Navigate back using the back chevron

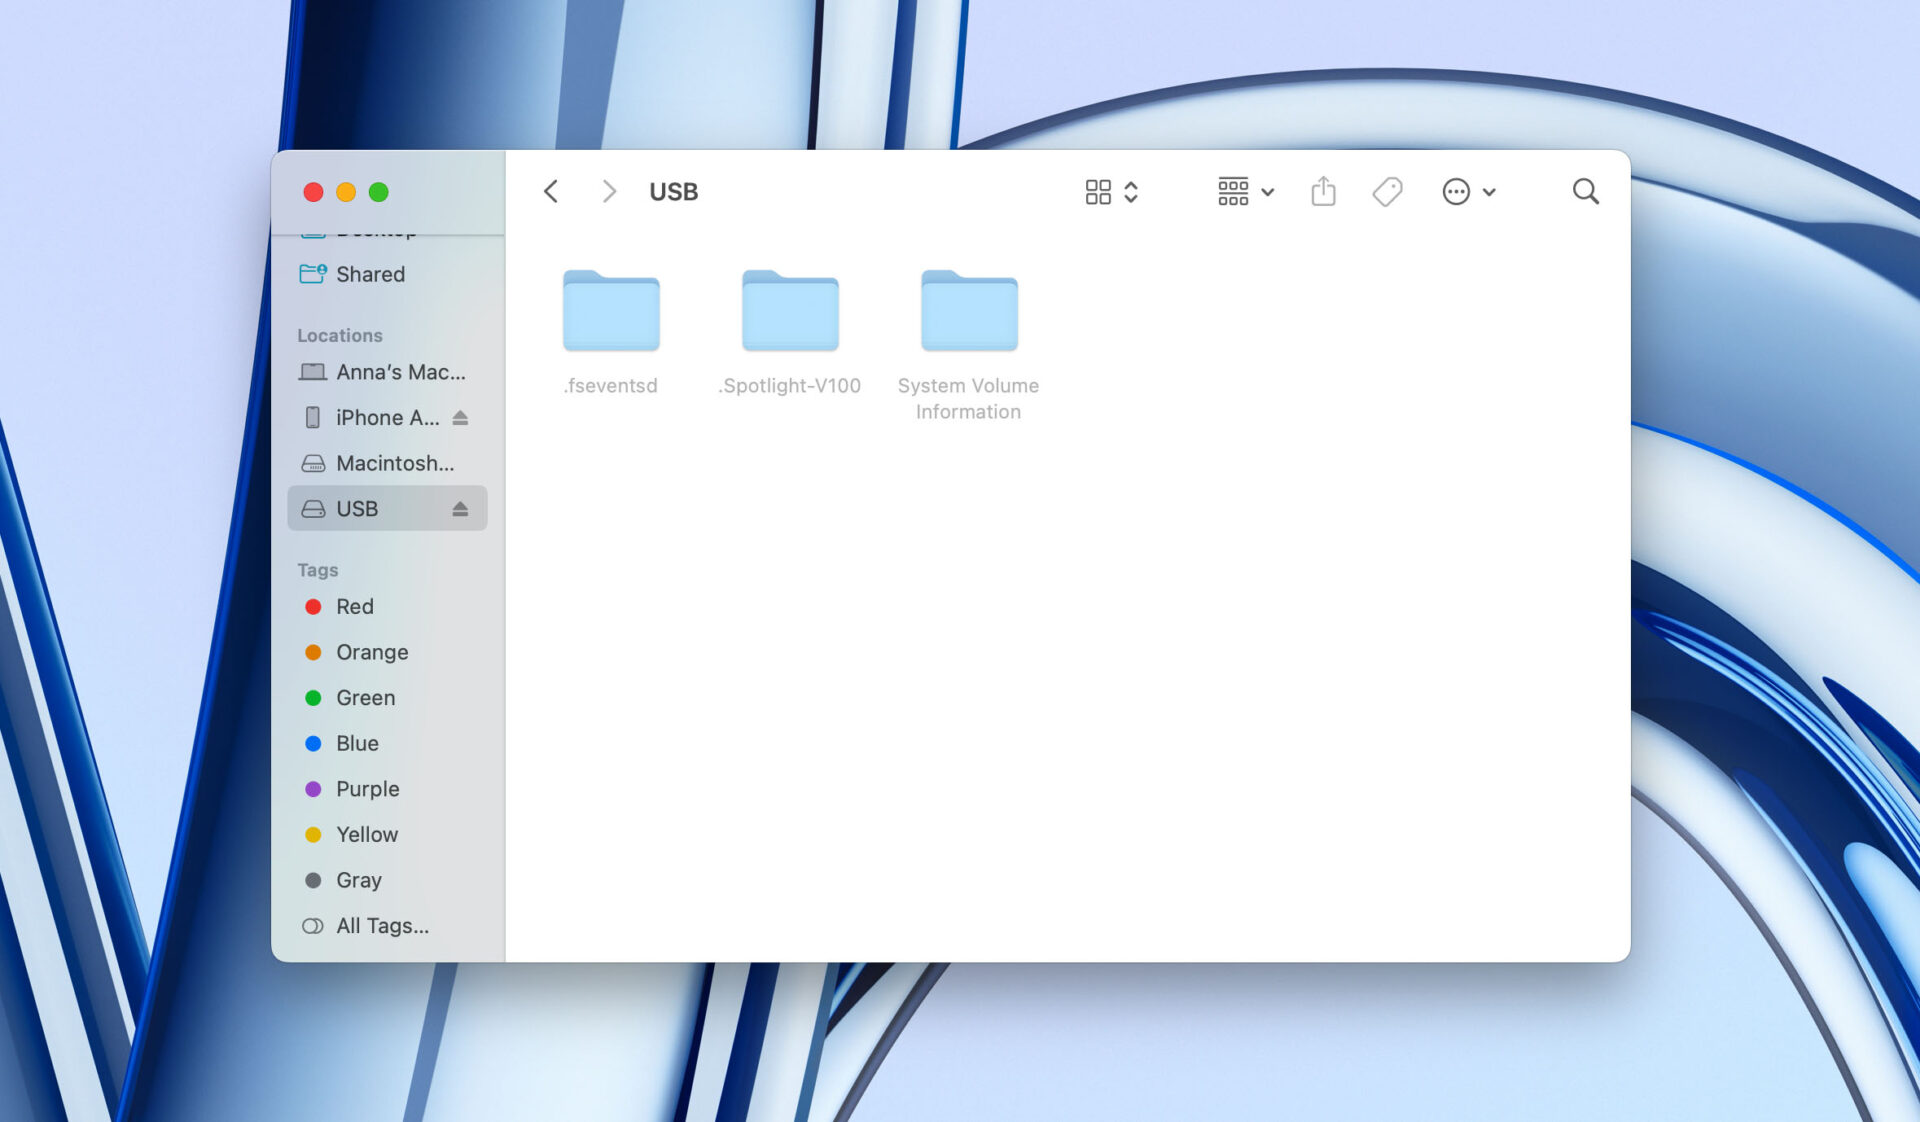coord(550,191)
